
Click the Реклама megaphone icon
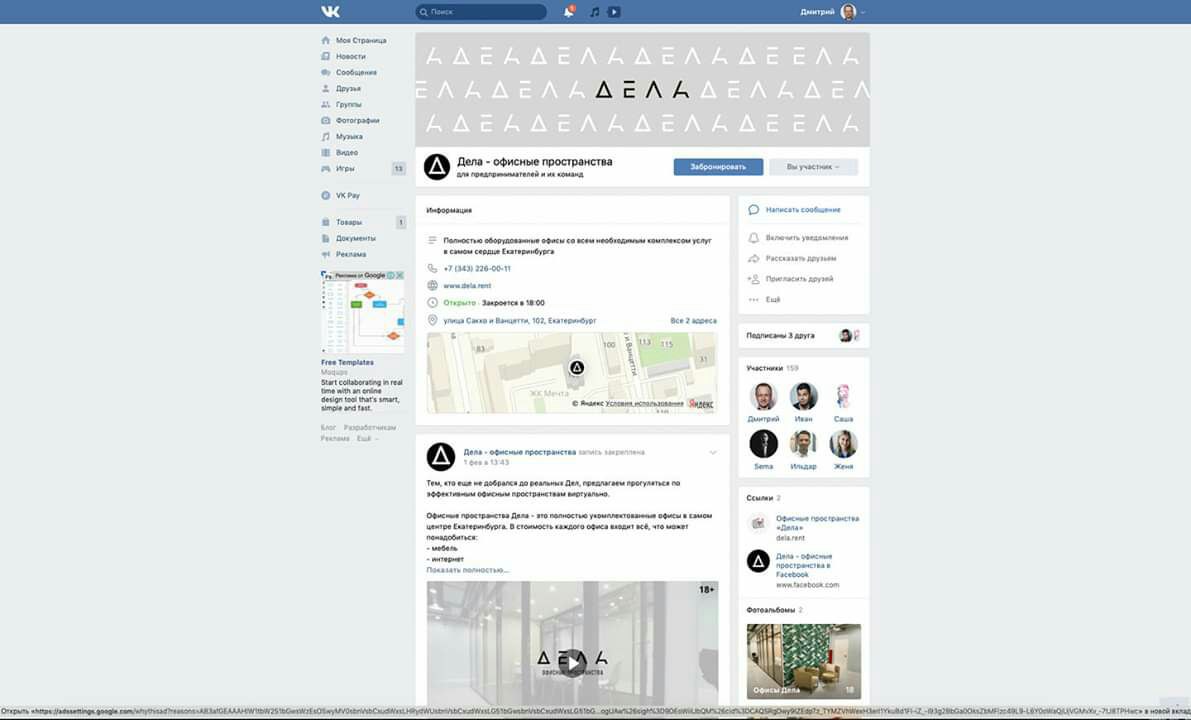pos(326,254)
